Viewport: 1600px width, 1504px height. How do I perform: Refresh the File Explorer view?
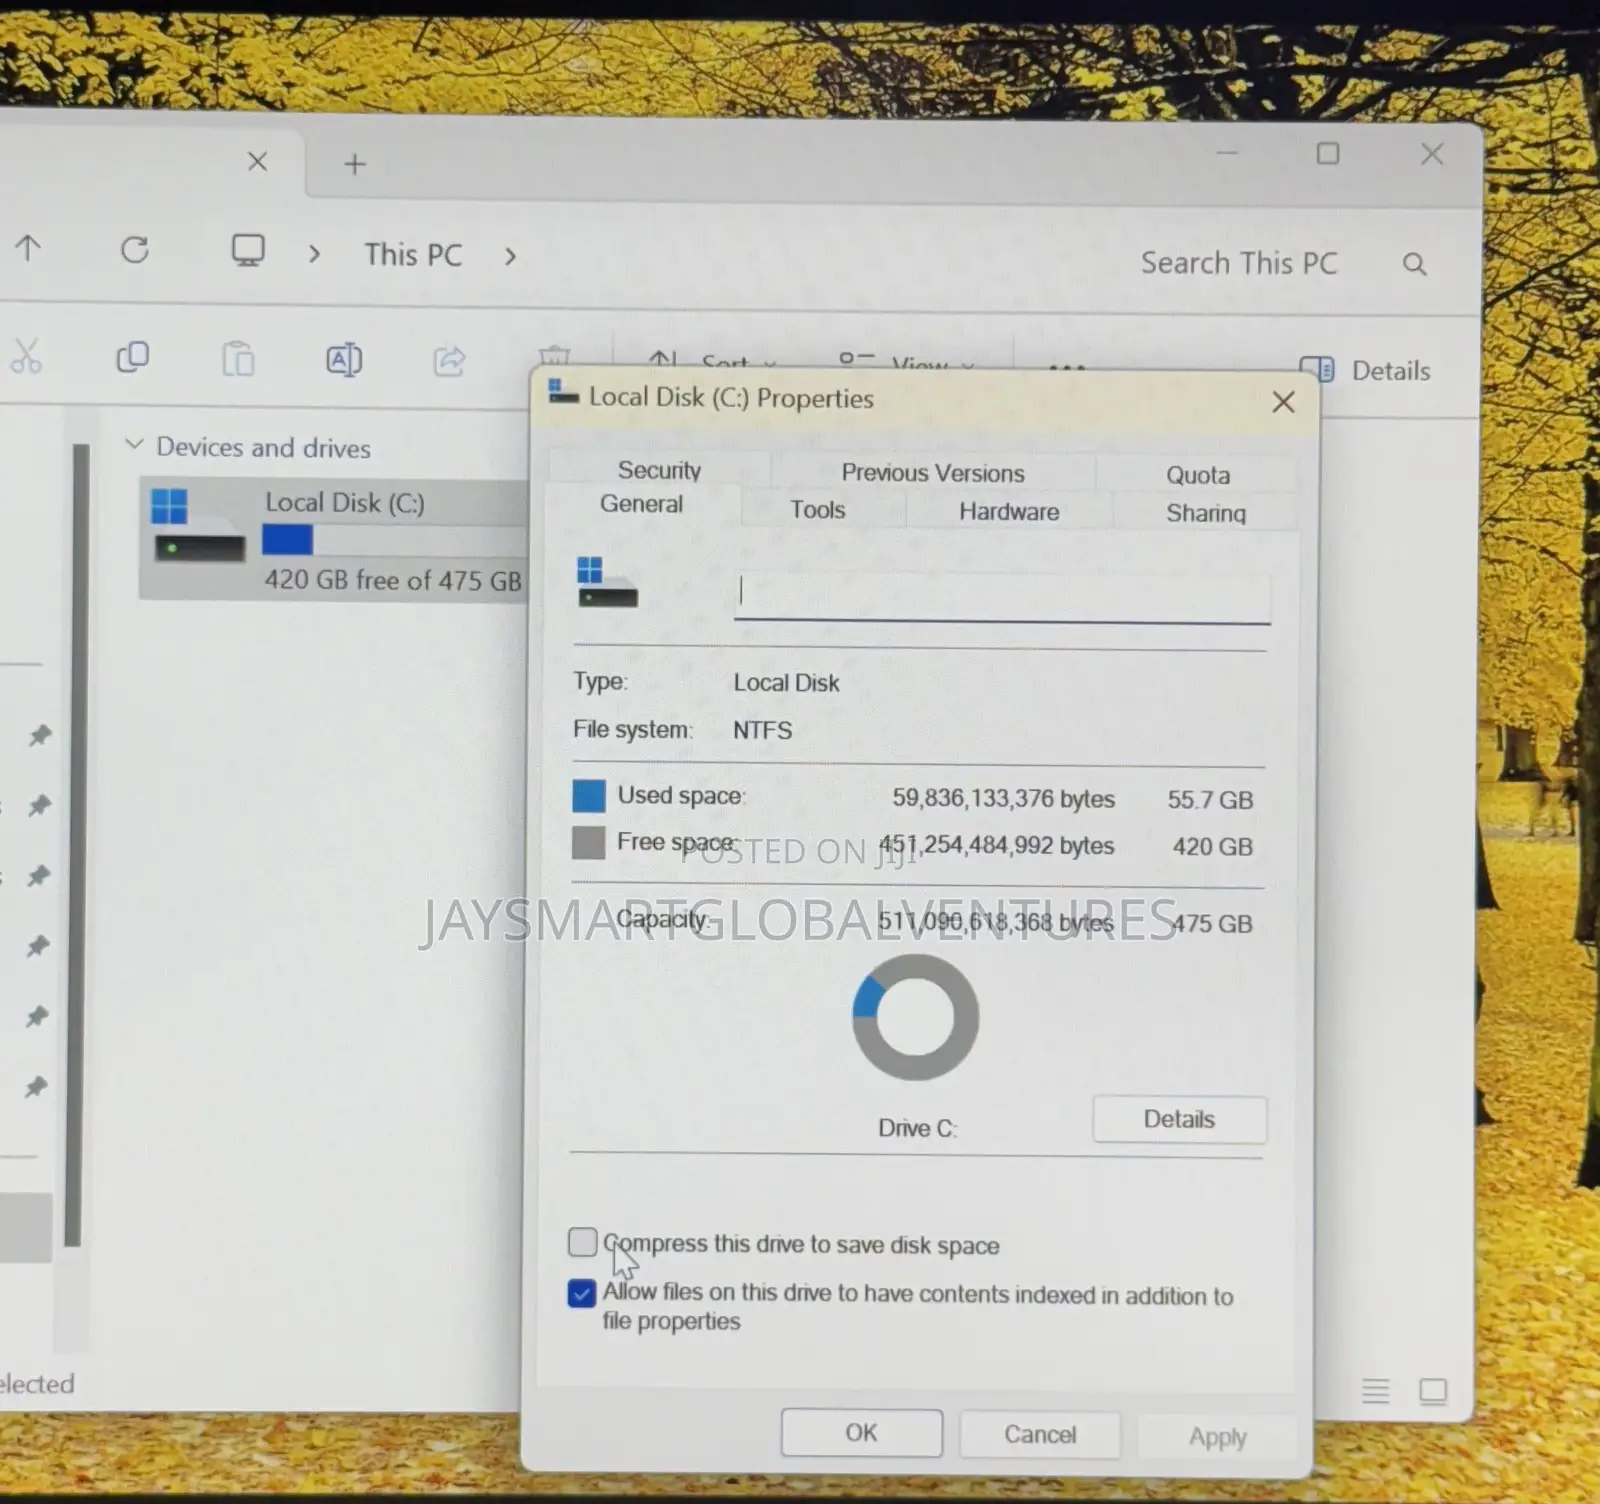tap(135, 250)
